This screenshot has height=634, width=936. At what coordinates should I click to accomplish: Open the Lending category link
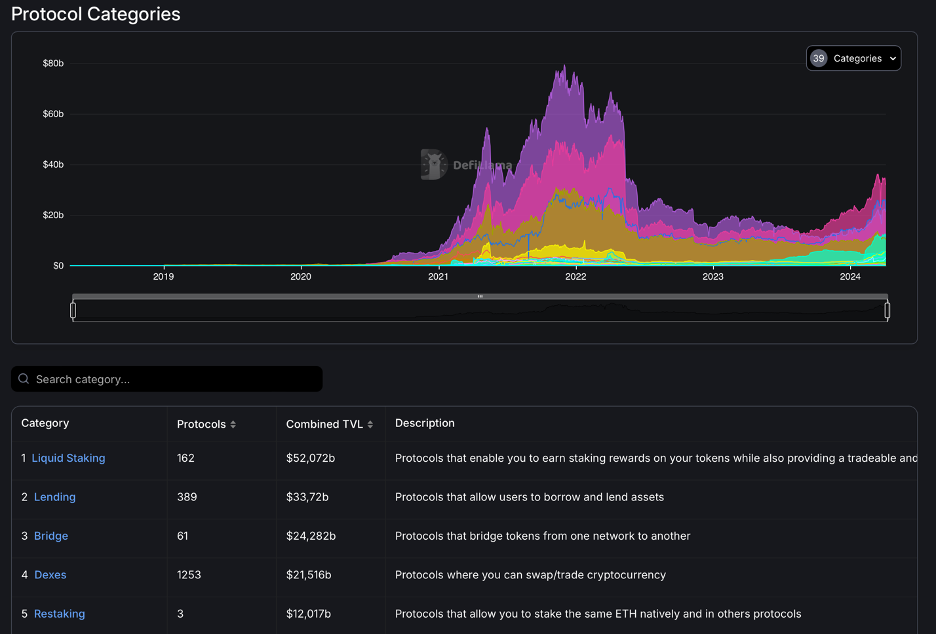pyautogui.click(x=55, y=497)
